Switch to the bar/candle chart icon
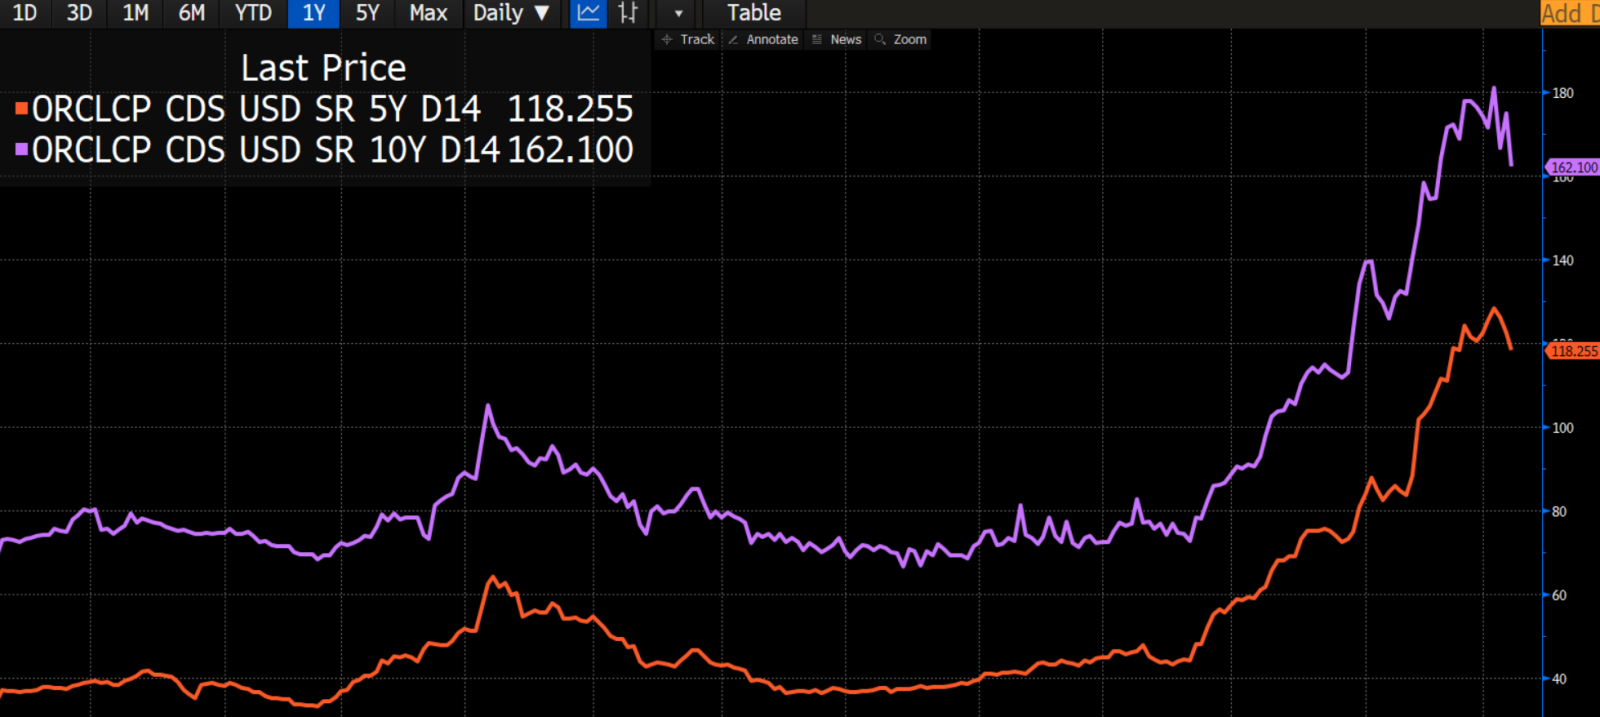This screenshot has height=717, width=1600. (x=628, y=13)
